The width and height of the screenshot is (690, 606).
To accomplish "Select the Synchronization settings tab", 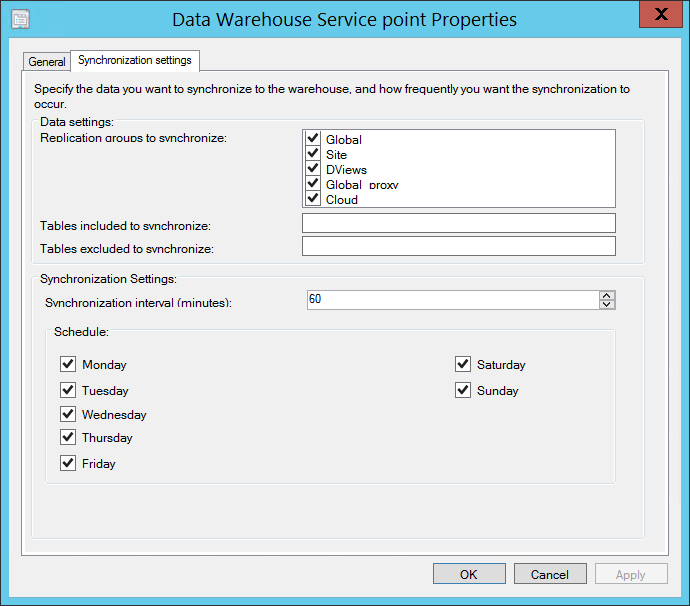I will point(135,61).
